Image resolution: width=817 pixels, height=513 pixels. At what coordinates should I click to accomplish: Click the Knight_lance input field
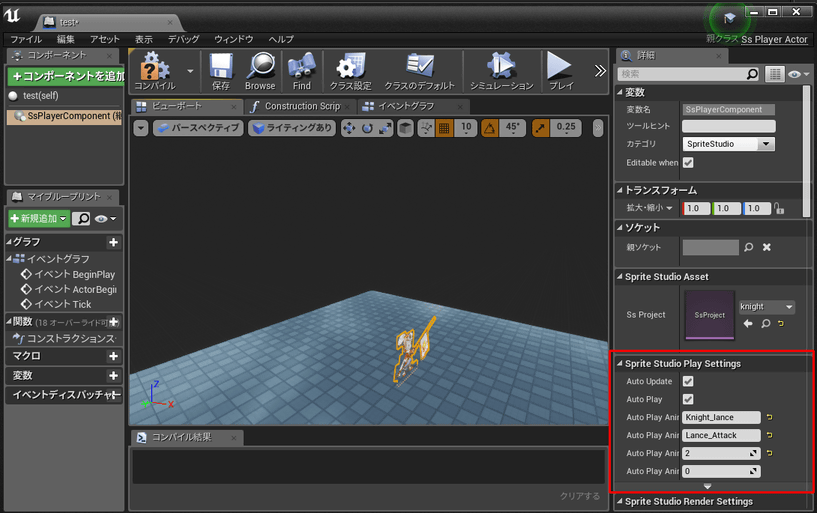[721, 418]
